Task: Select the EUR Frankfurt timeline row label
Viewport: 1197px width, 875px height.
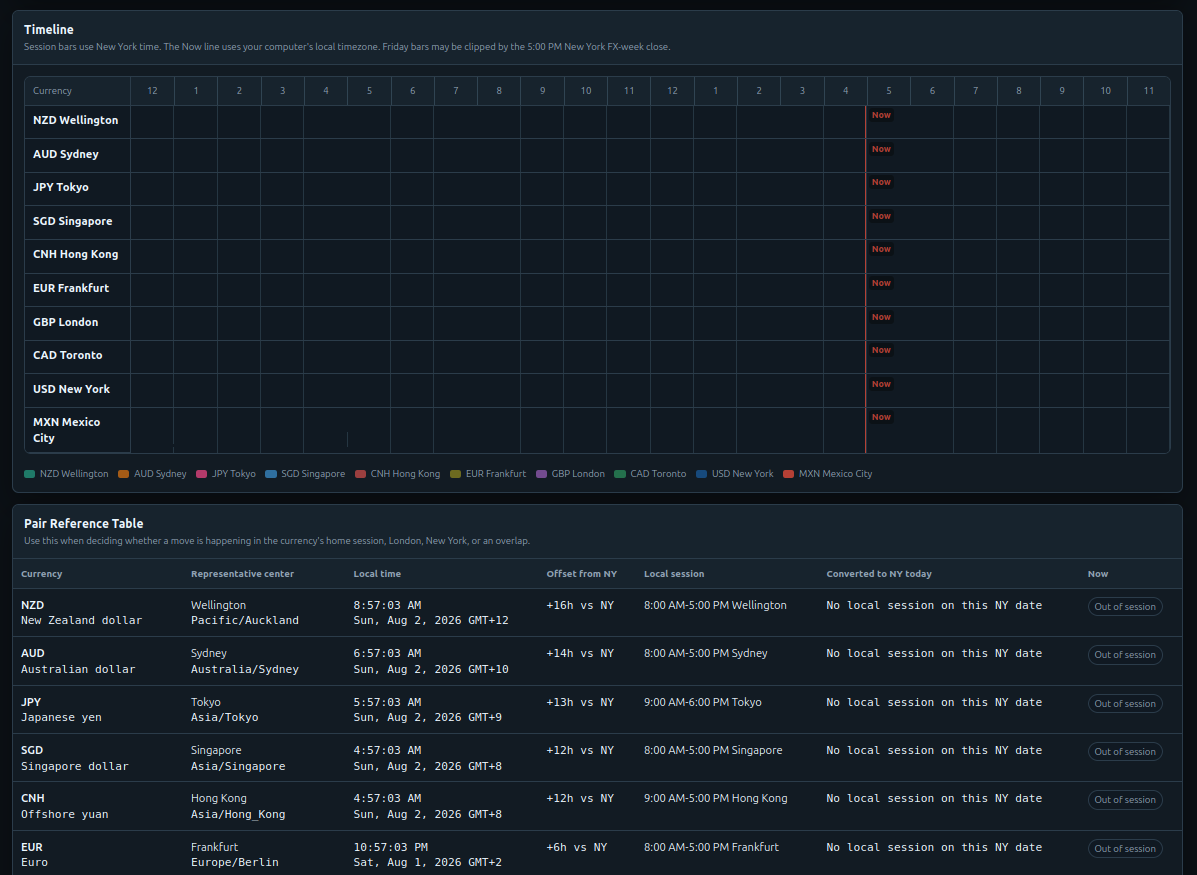Action: 71,289
